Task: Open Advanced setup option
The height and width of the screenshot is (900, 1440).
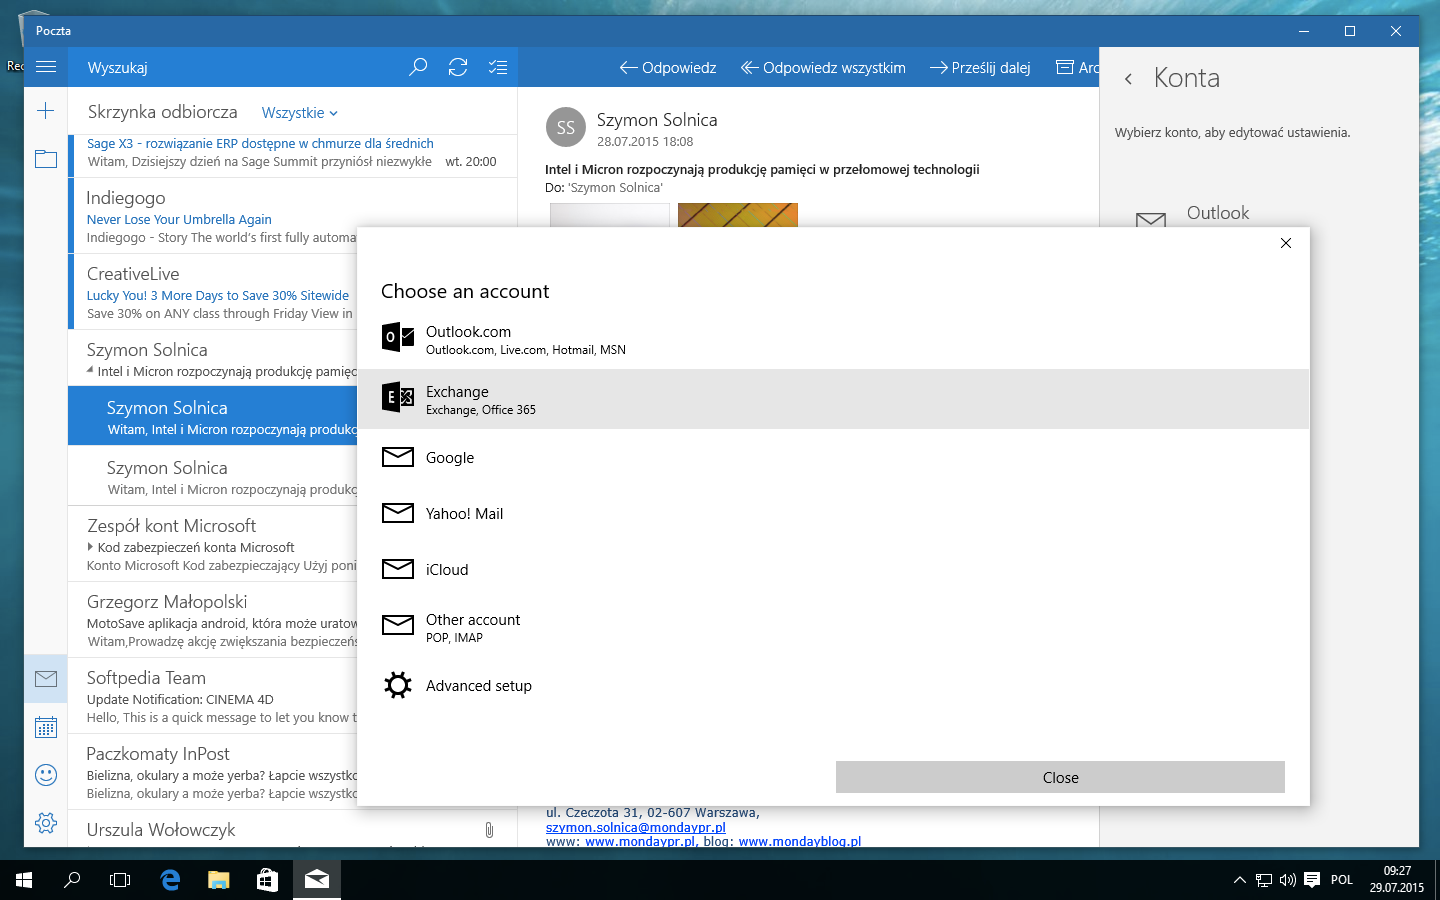Action: (x=833, y=685)
